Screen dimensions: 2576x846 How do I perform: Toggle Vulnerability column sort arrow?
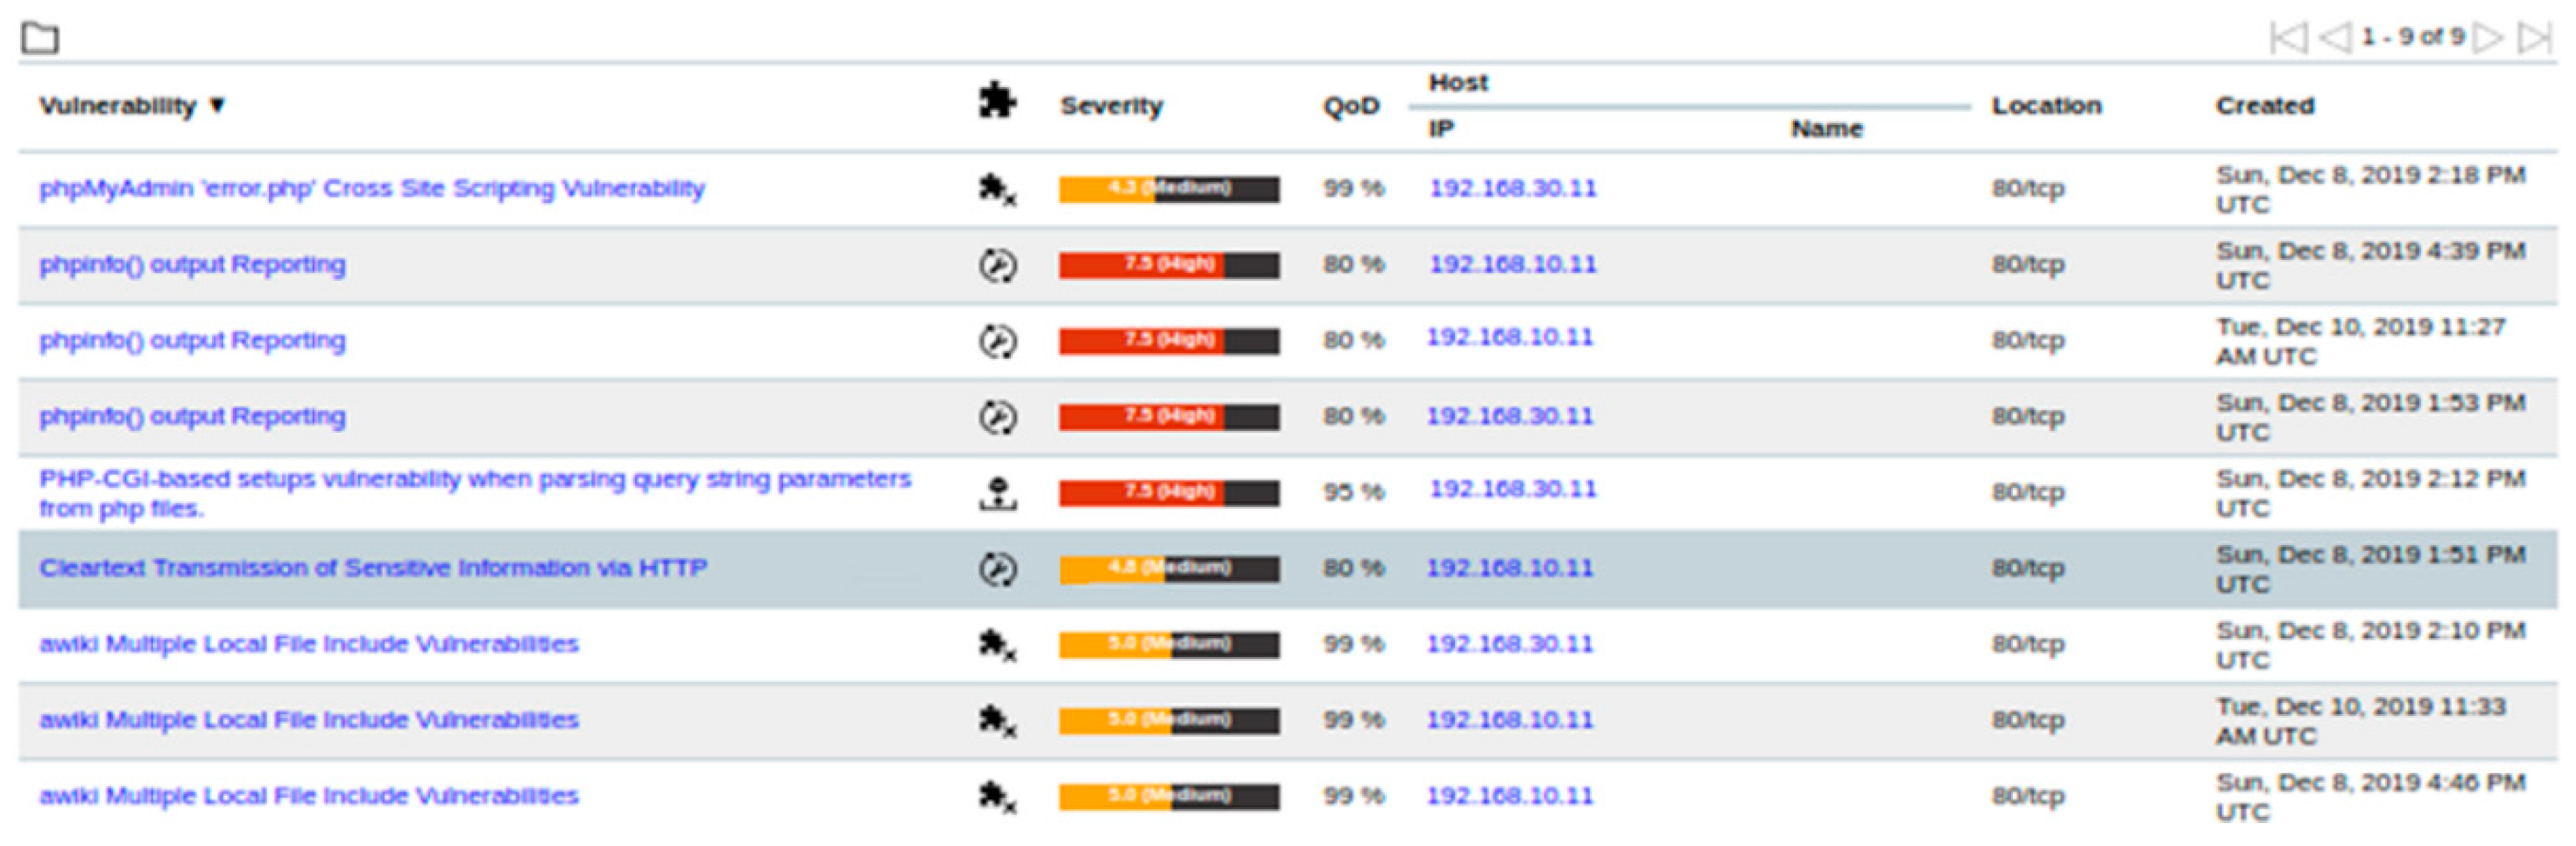pos(218,105)
